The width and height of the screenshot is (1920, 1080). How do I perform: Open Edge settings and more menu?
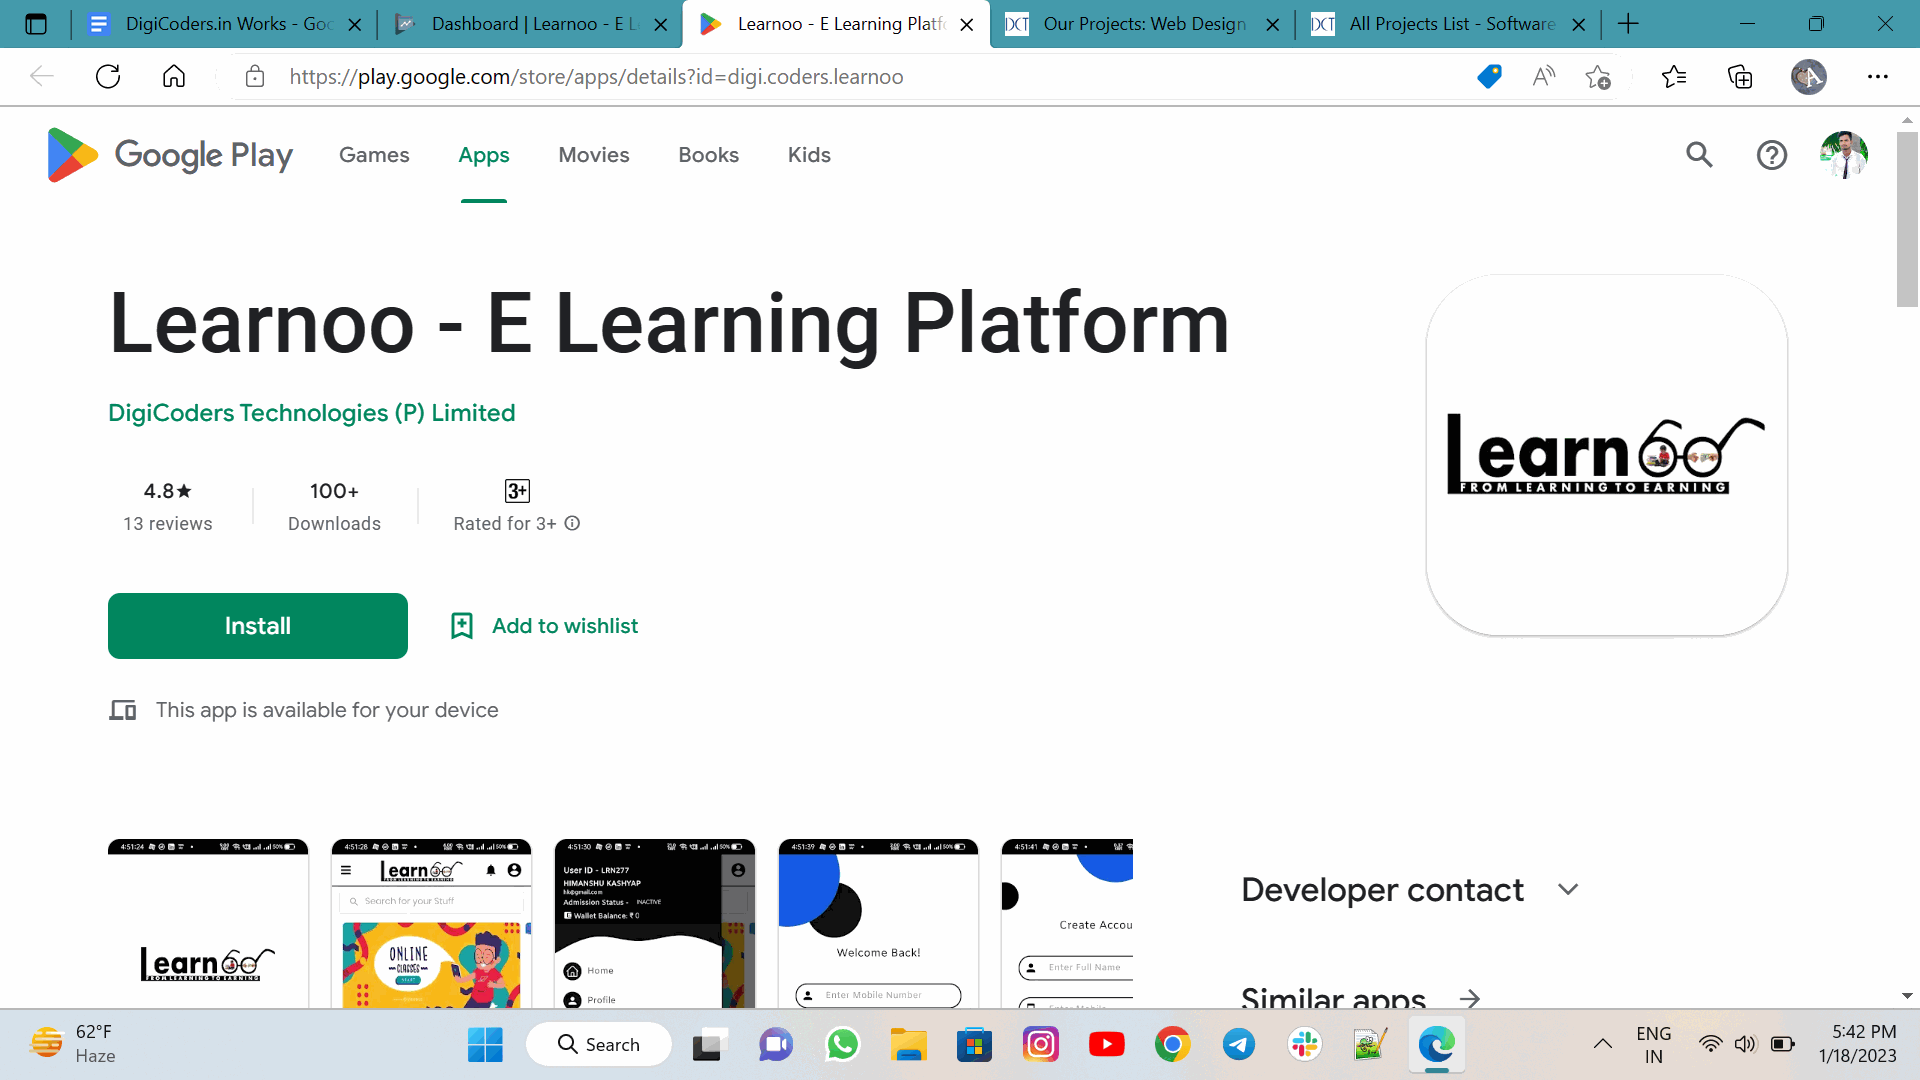(x=1878, y=77)
